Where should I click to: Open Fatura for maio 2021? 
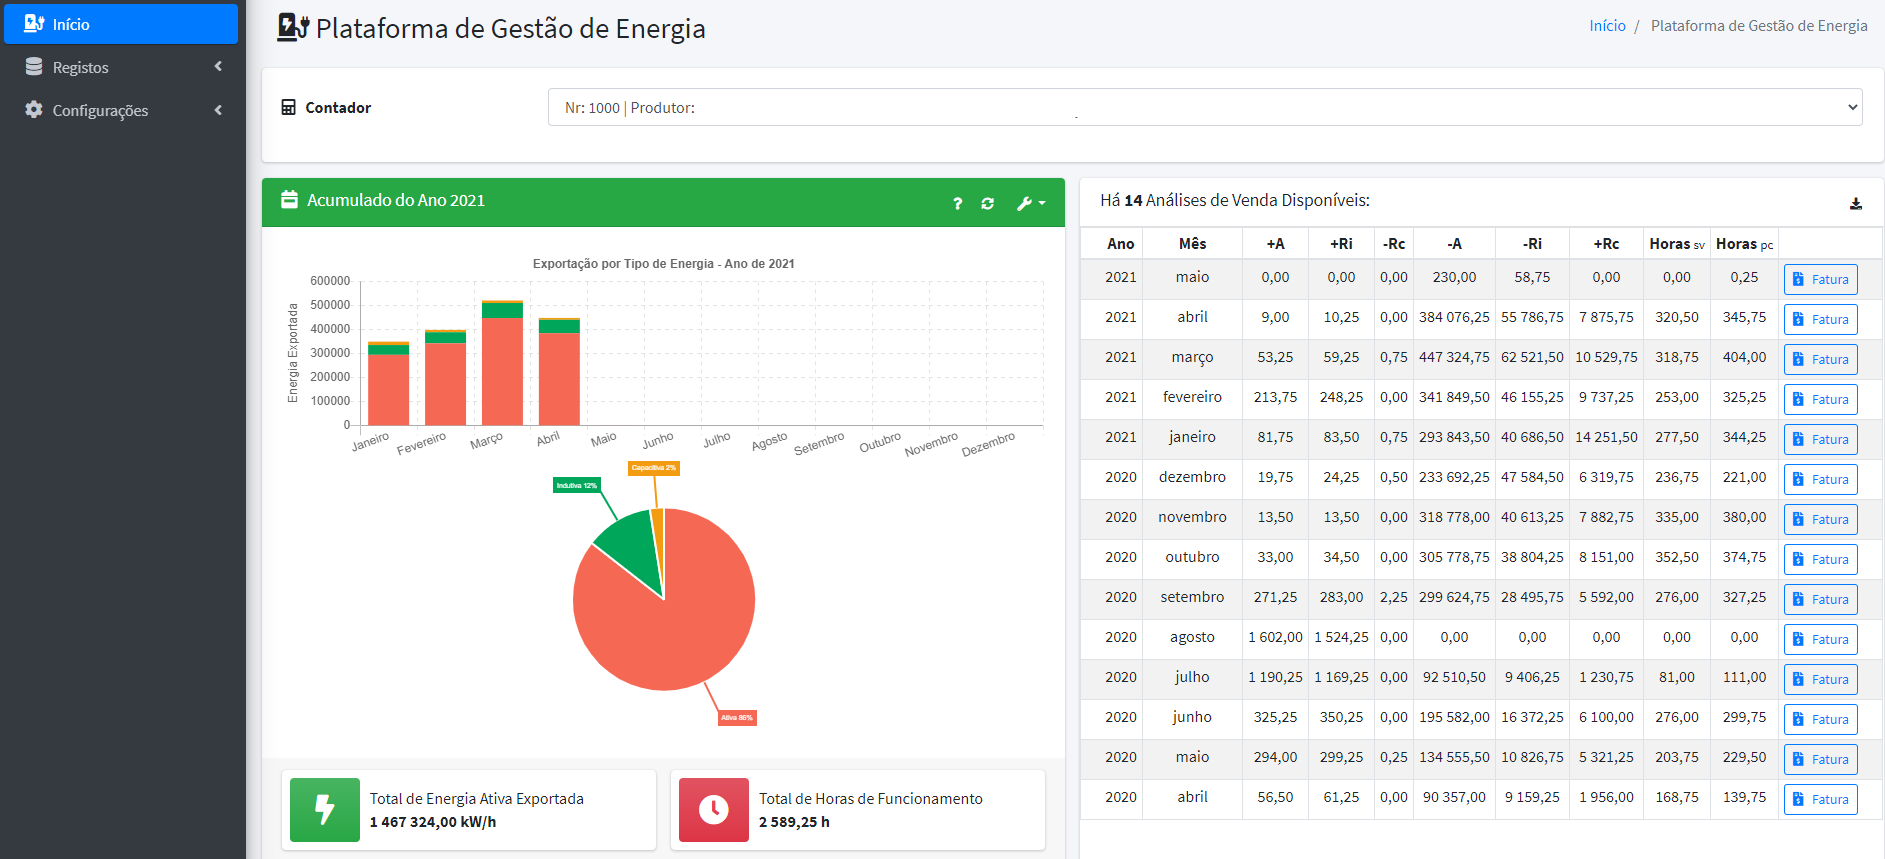click(x=1820, y=279)
